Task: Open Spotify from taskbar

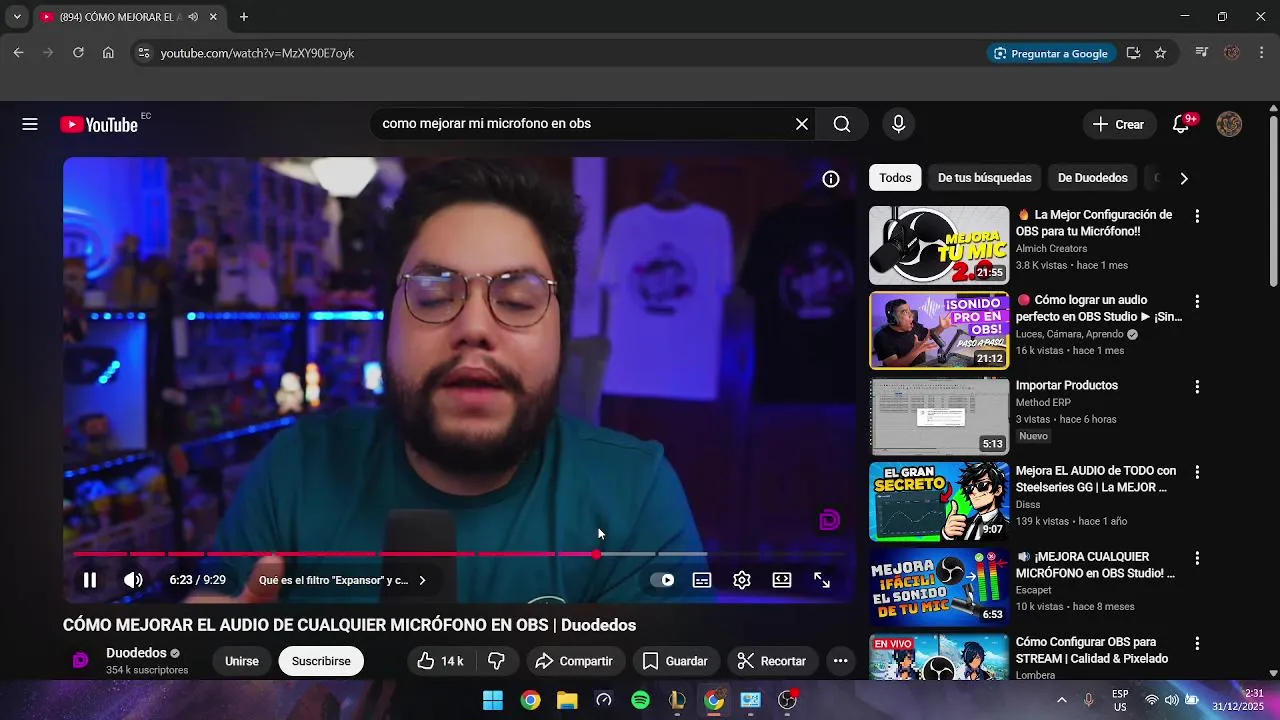Action: coord(640,700)
